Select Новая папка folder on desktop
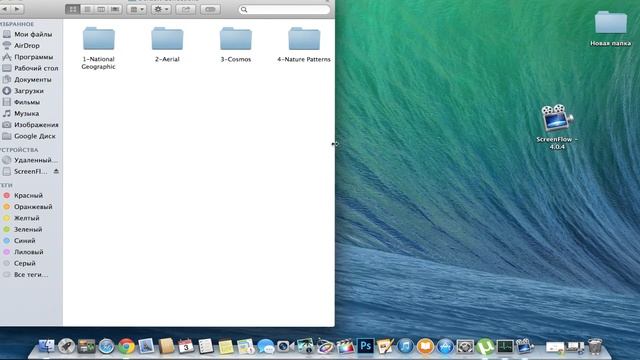The height and width of the screenshot is (360, 640). click(x=611, y=29)
